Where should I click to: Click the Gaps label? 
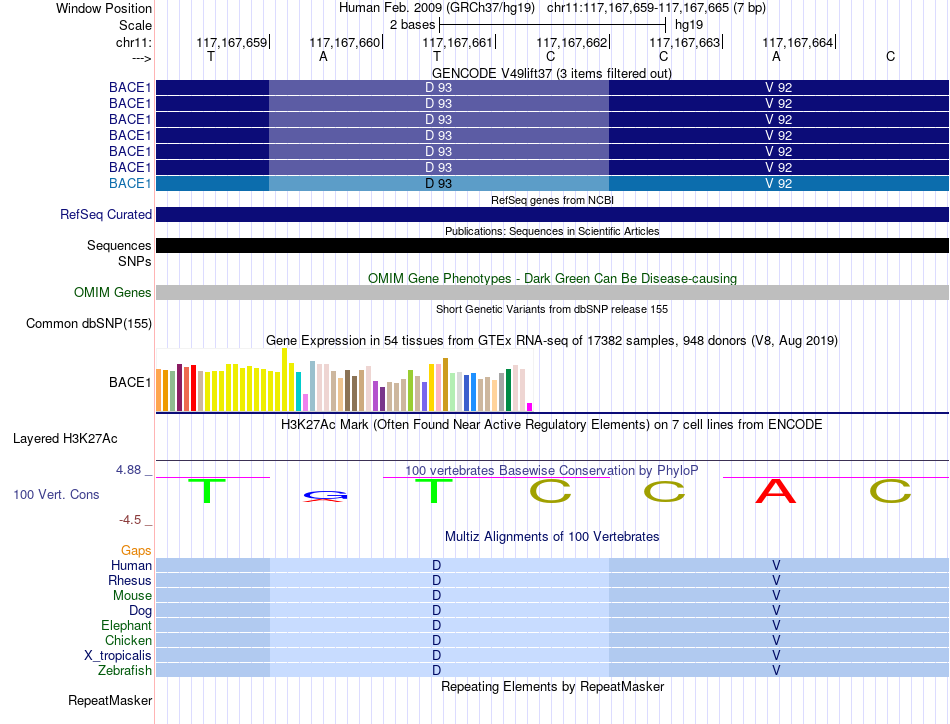click(x=136, y=550)
